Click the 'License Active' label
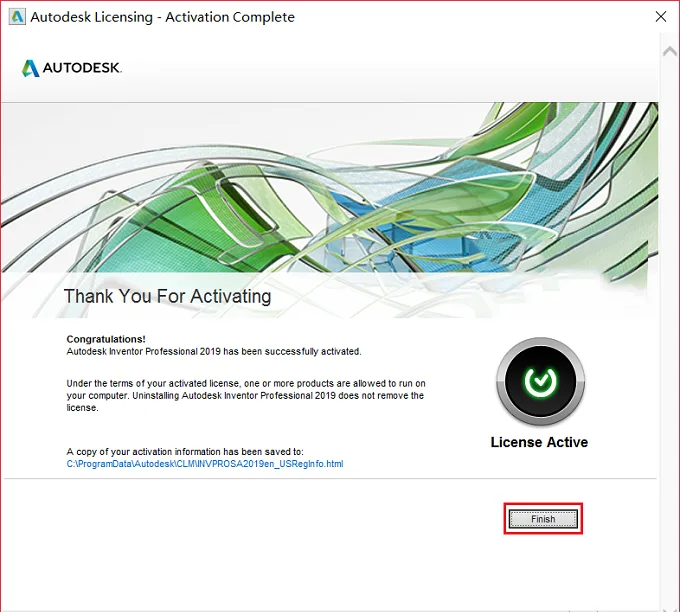This screenshot has height=612, width=680. point(539,442)
